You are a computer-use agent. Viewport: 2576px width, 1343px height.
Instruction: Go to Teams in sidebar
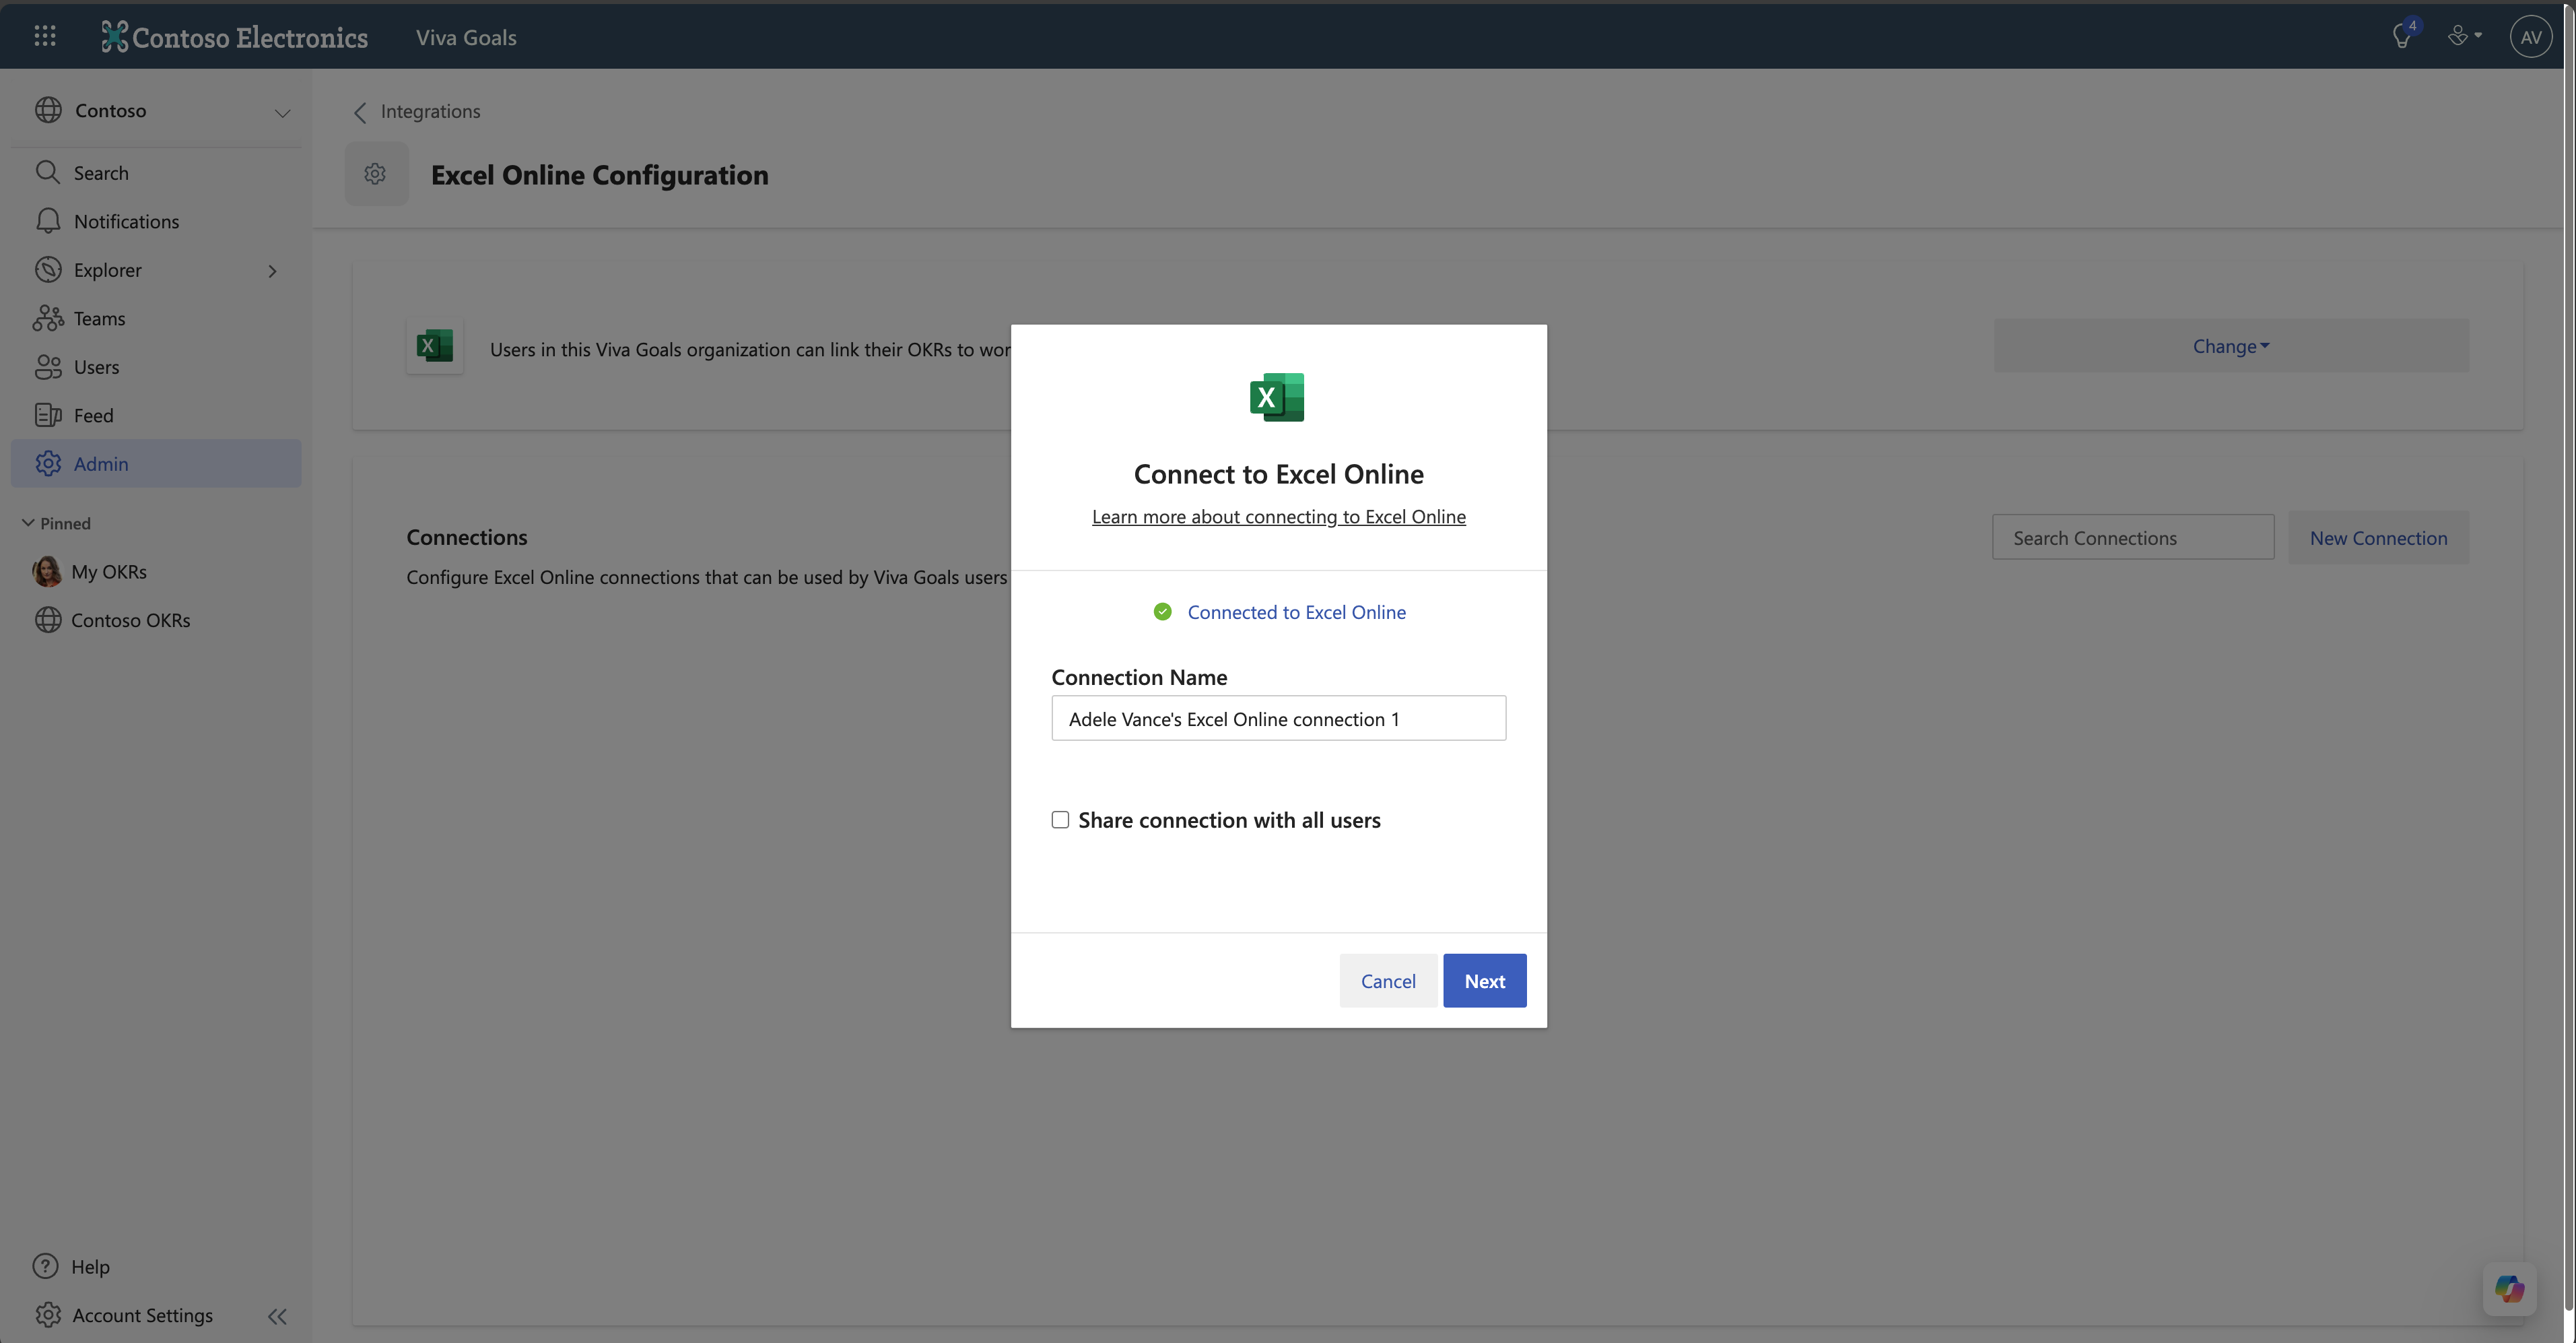point(99,318)
